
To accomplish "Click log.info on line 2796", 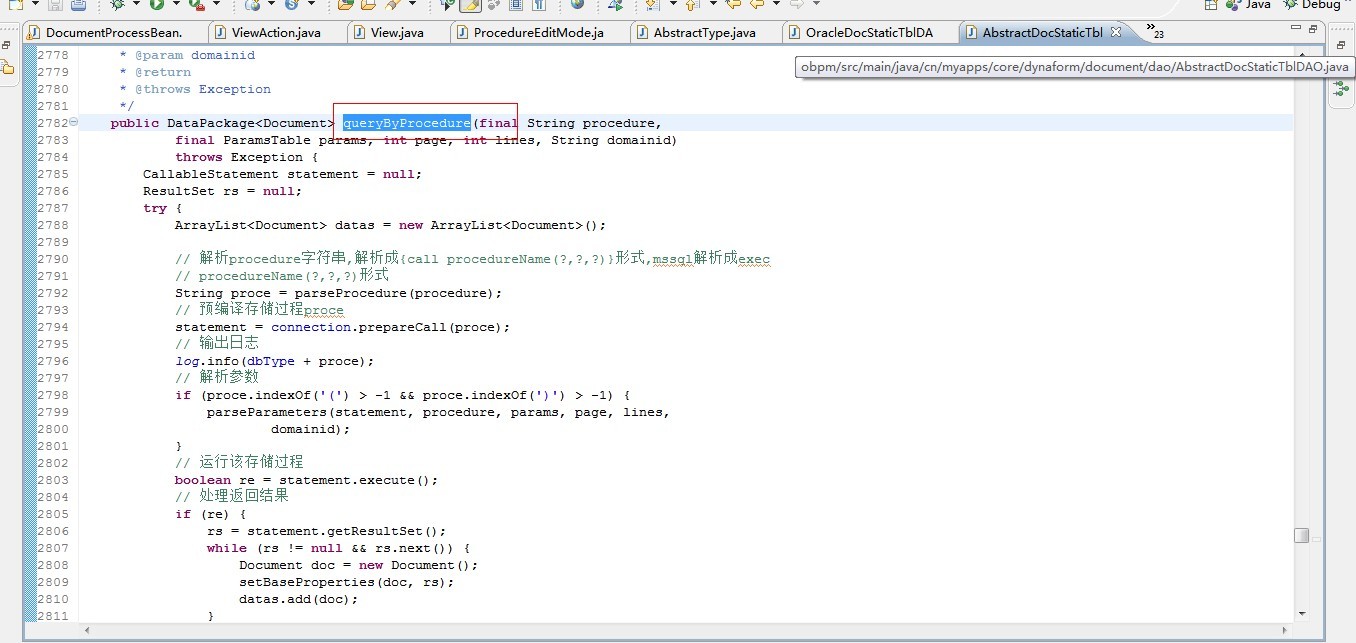I will (211, 361).
